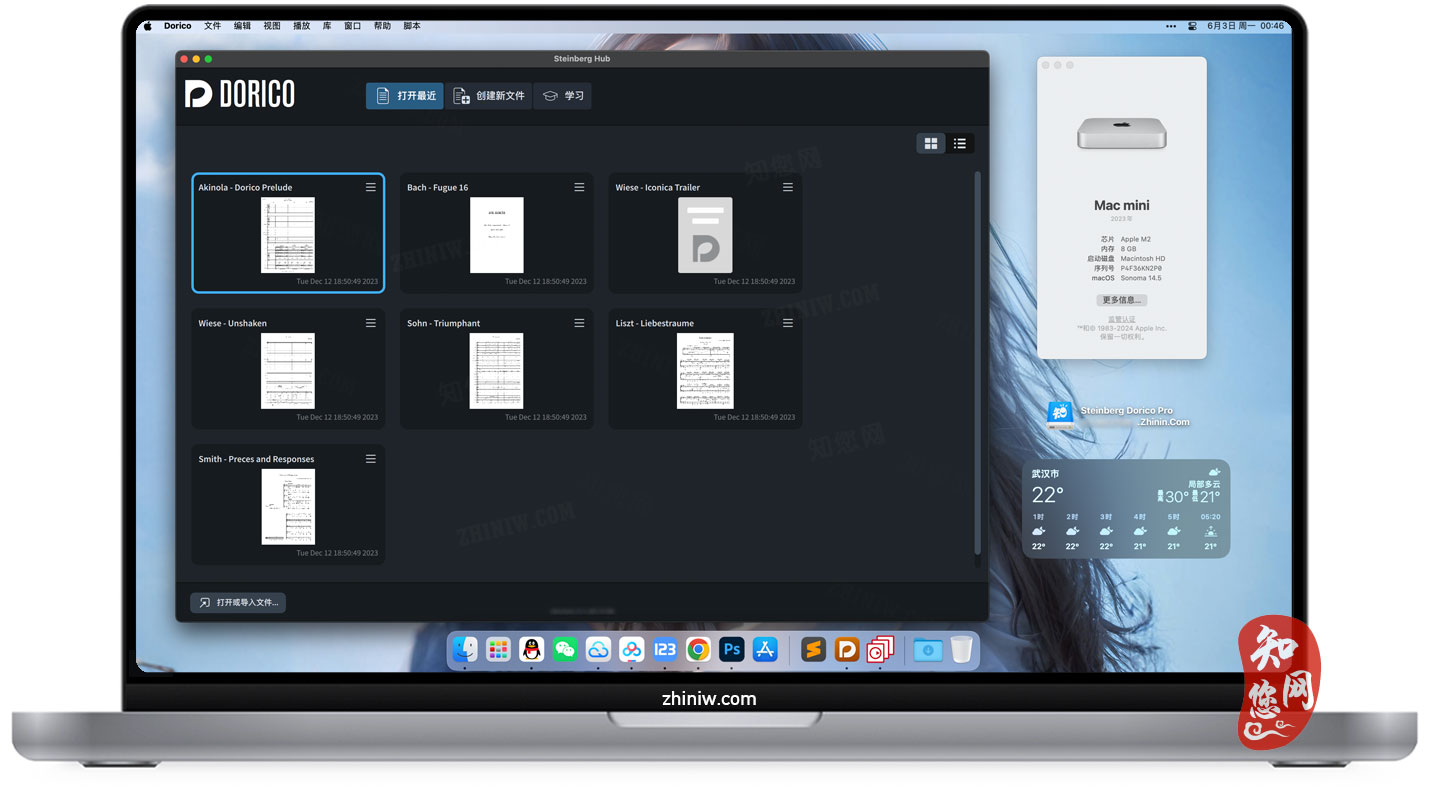Launch Photoshop from the dock

(732, 650)
